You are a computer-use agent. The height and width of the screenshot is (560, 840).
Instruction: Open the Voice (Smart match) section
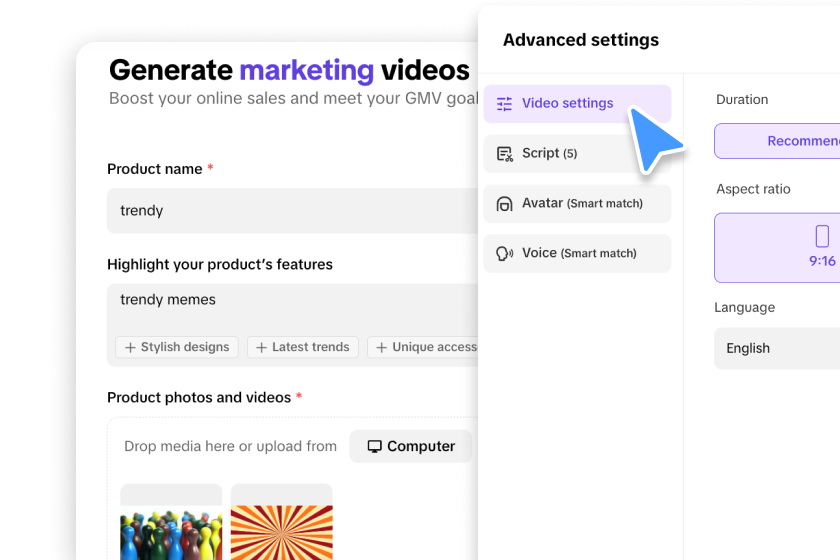[x=577, y=254]
